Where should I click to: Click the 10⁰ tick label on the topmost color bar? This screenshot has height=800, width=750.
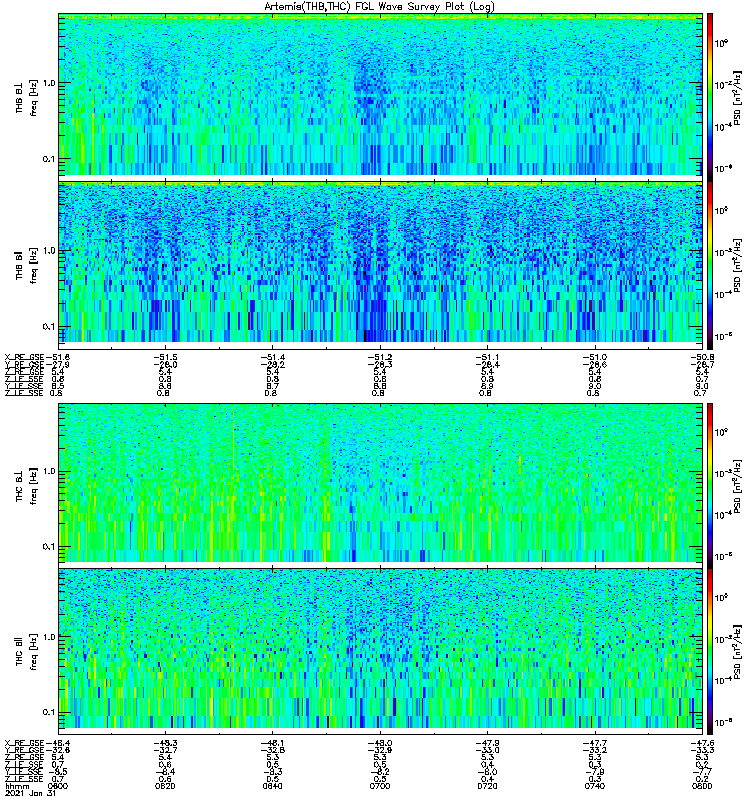(x=721, y=43)
